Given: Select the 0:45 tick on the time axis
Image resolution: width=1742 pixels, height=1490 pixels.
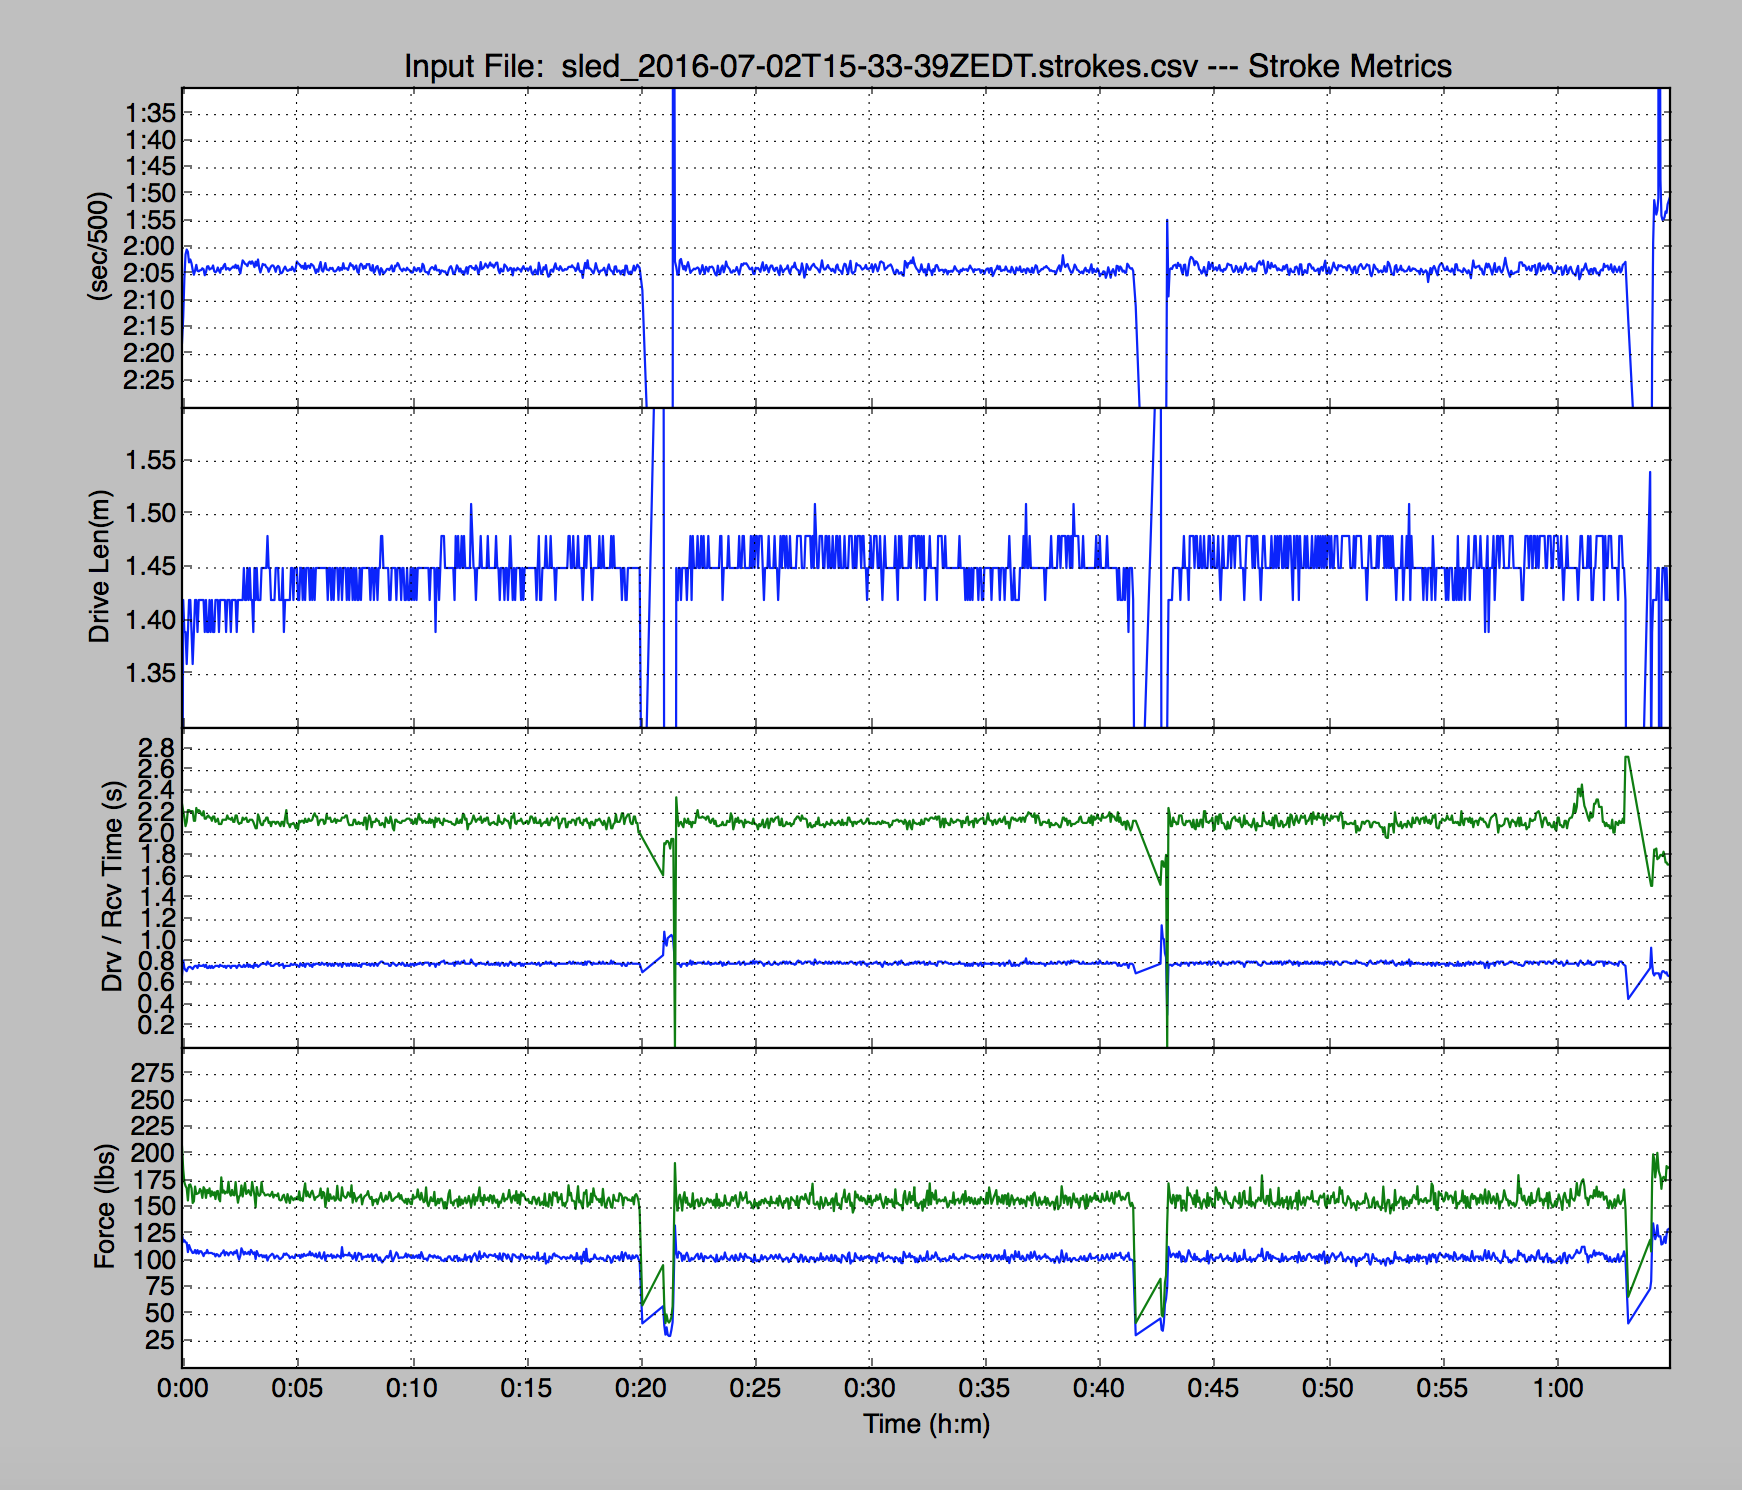Looking at the screenshot, I should (1213, 1388).
